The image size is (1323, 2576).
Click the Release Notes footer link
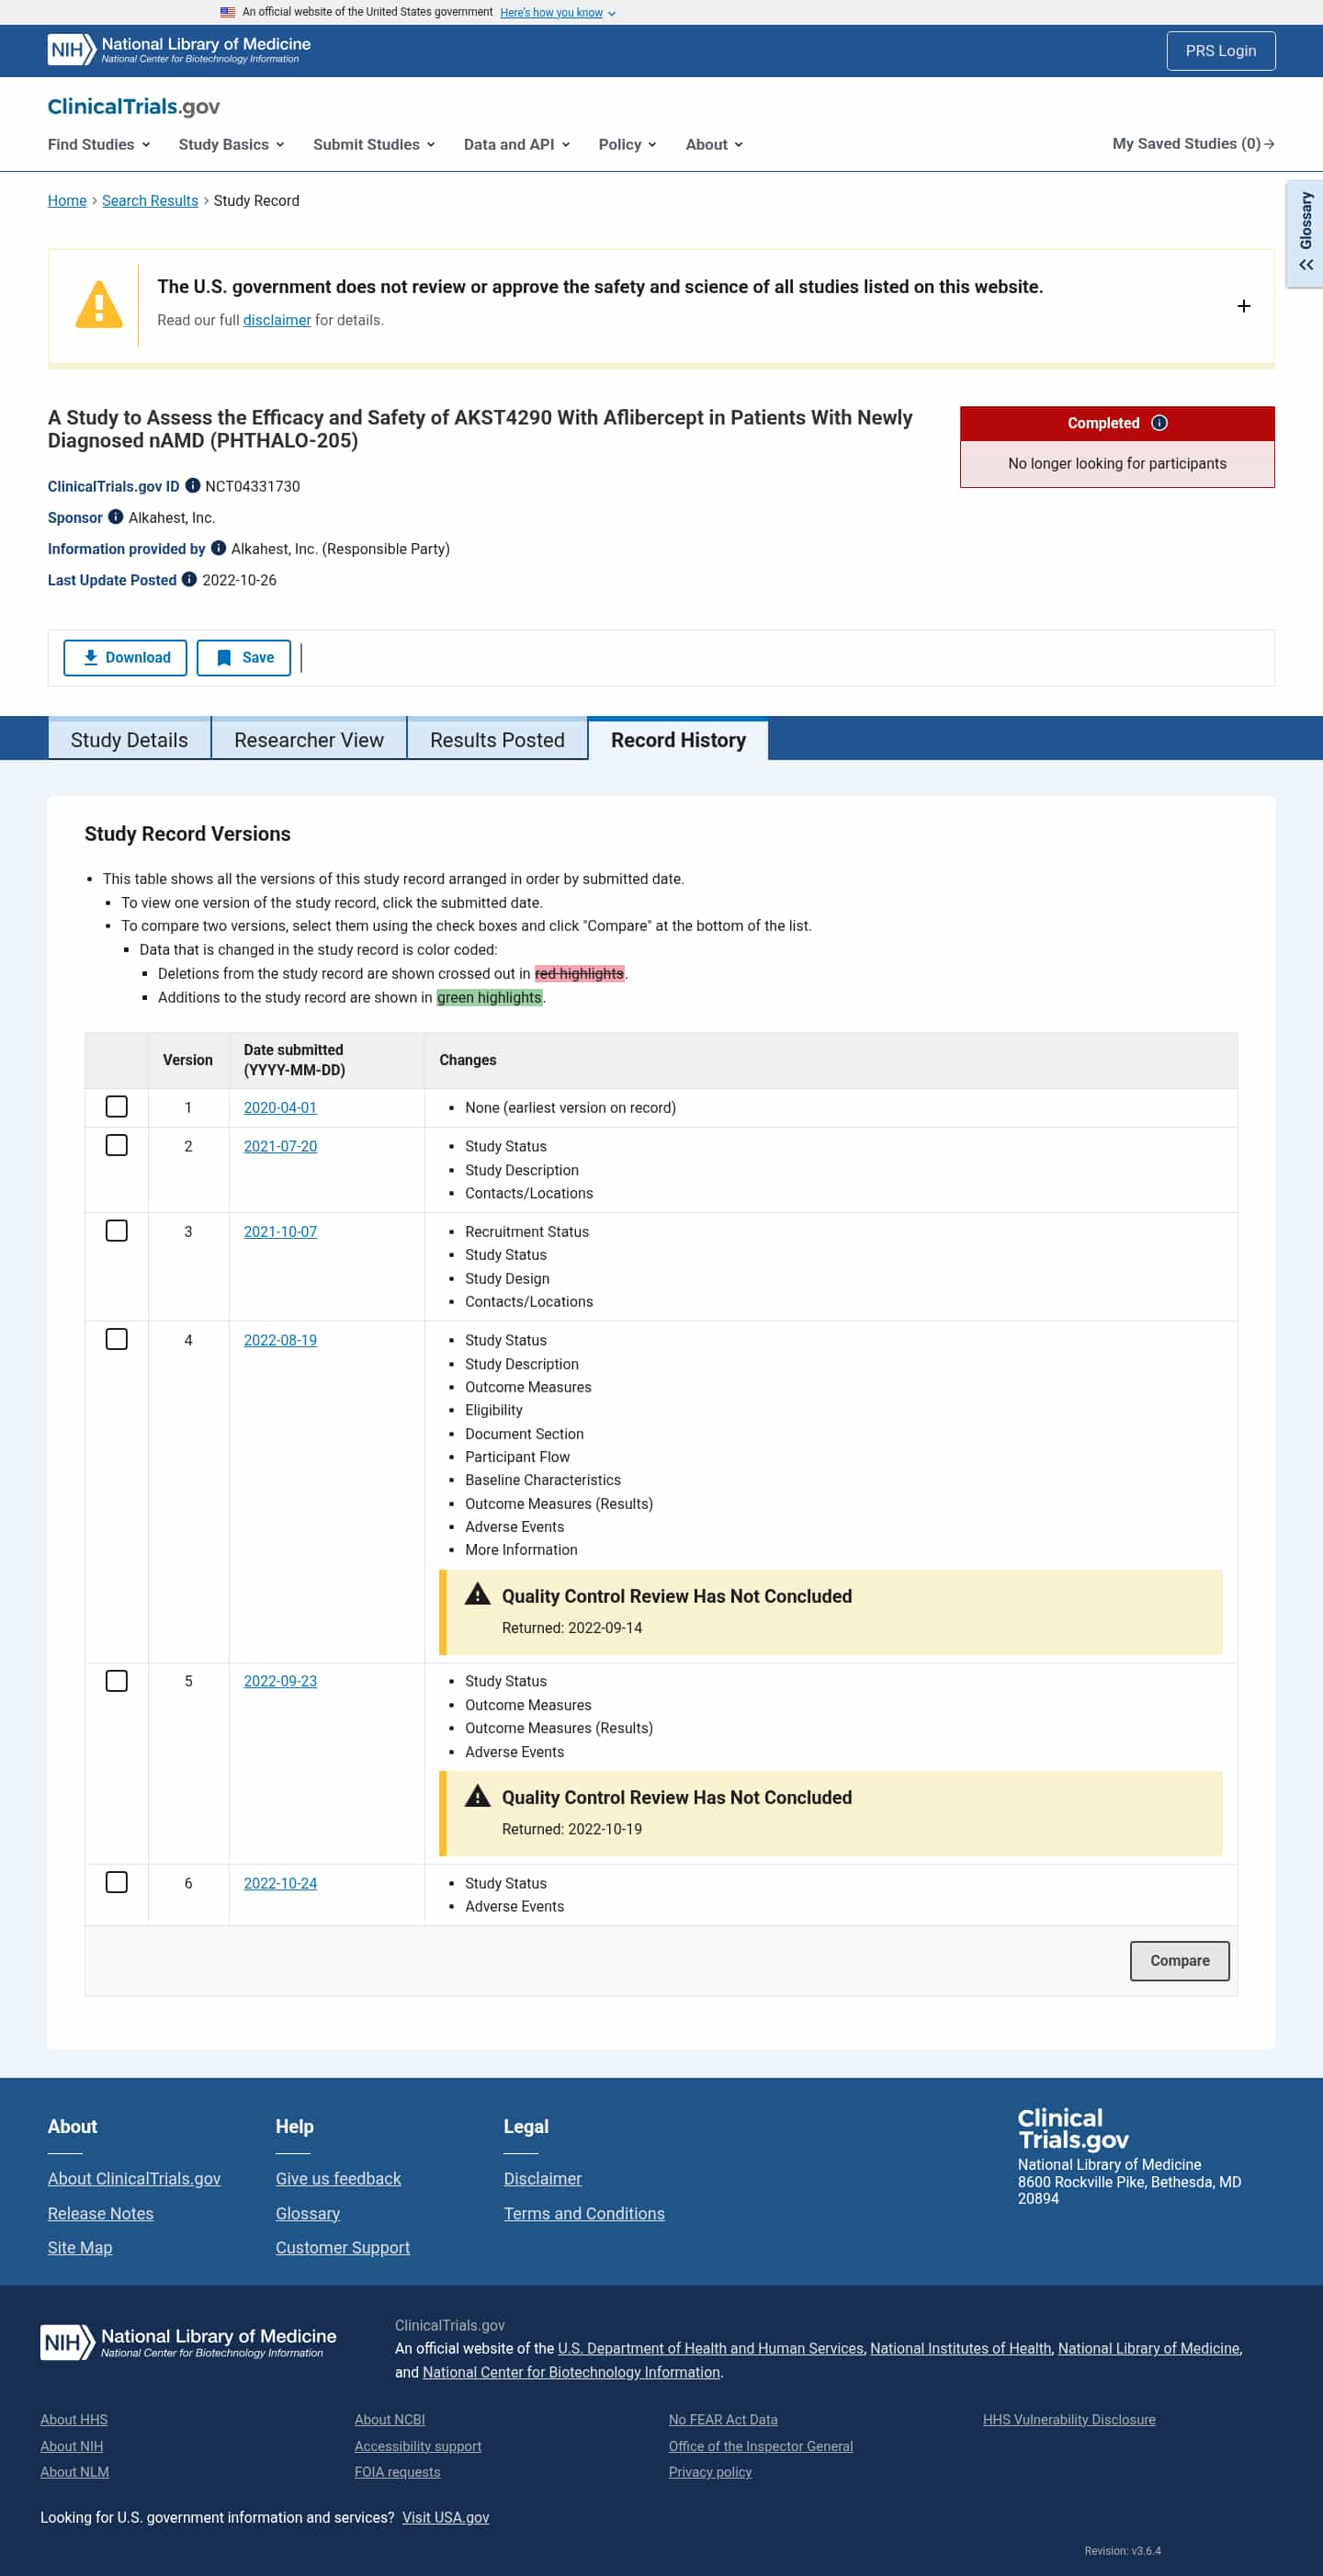(101, 2213)
